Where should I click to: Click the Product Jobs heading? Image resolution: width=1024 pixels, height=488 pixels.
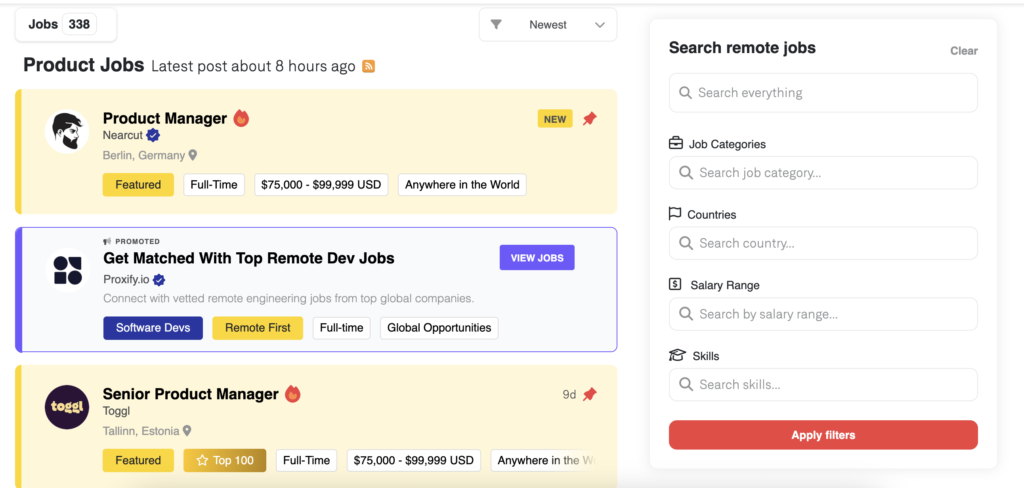pyautogui.click(x=84, y=65)
